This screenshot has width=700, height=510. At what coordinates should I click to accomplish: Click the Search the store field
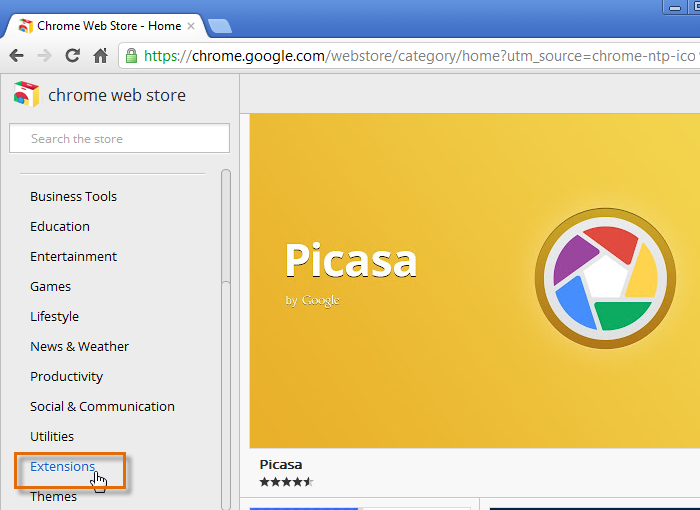[119, 138]
